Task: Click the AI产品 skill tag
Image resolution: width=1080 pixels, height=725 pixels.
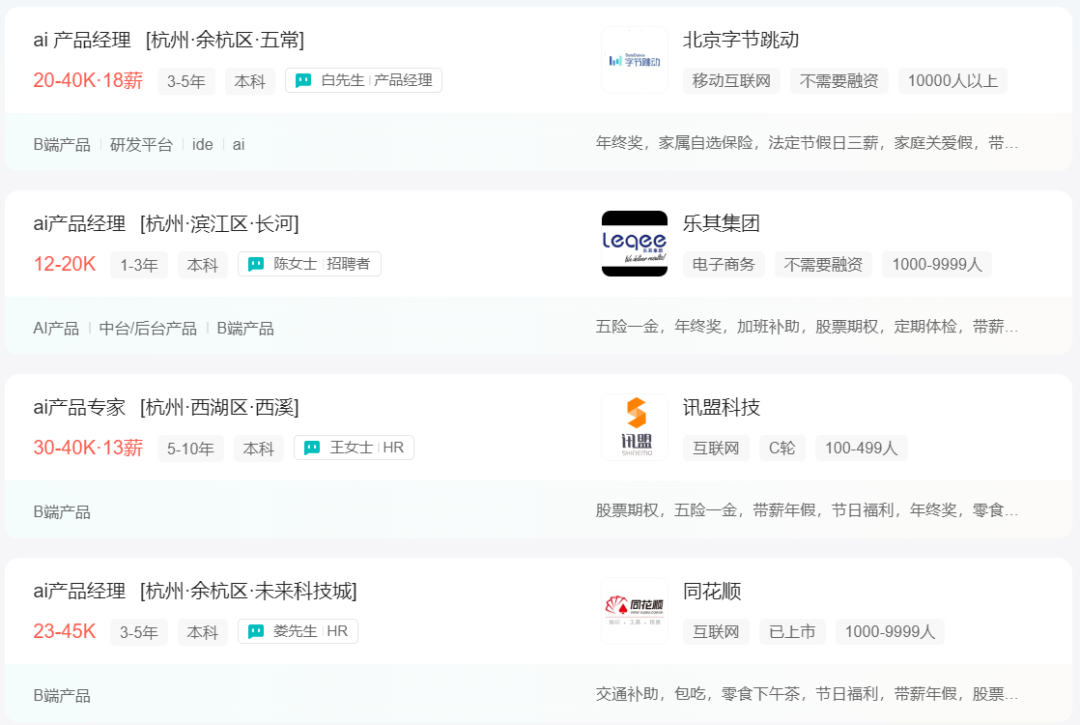Action: (56, 328)
